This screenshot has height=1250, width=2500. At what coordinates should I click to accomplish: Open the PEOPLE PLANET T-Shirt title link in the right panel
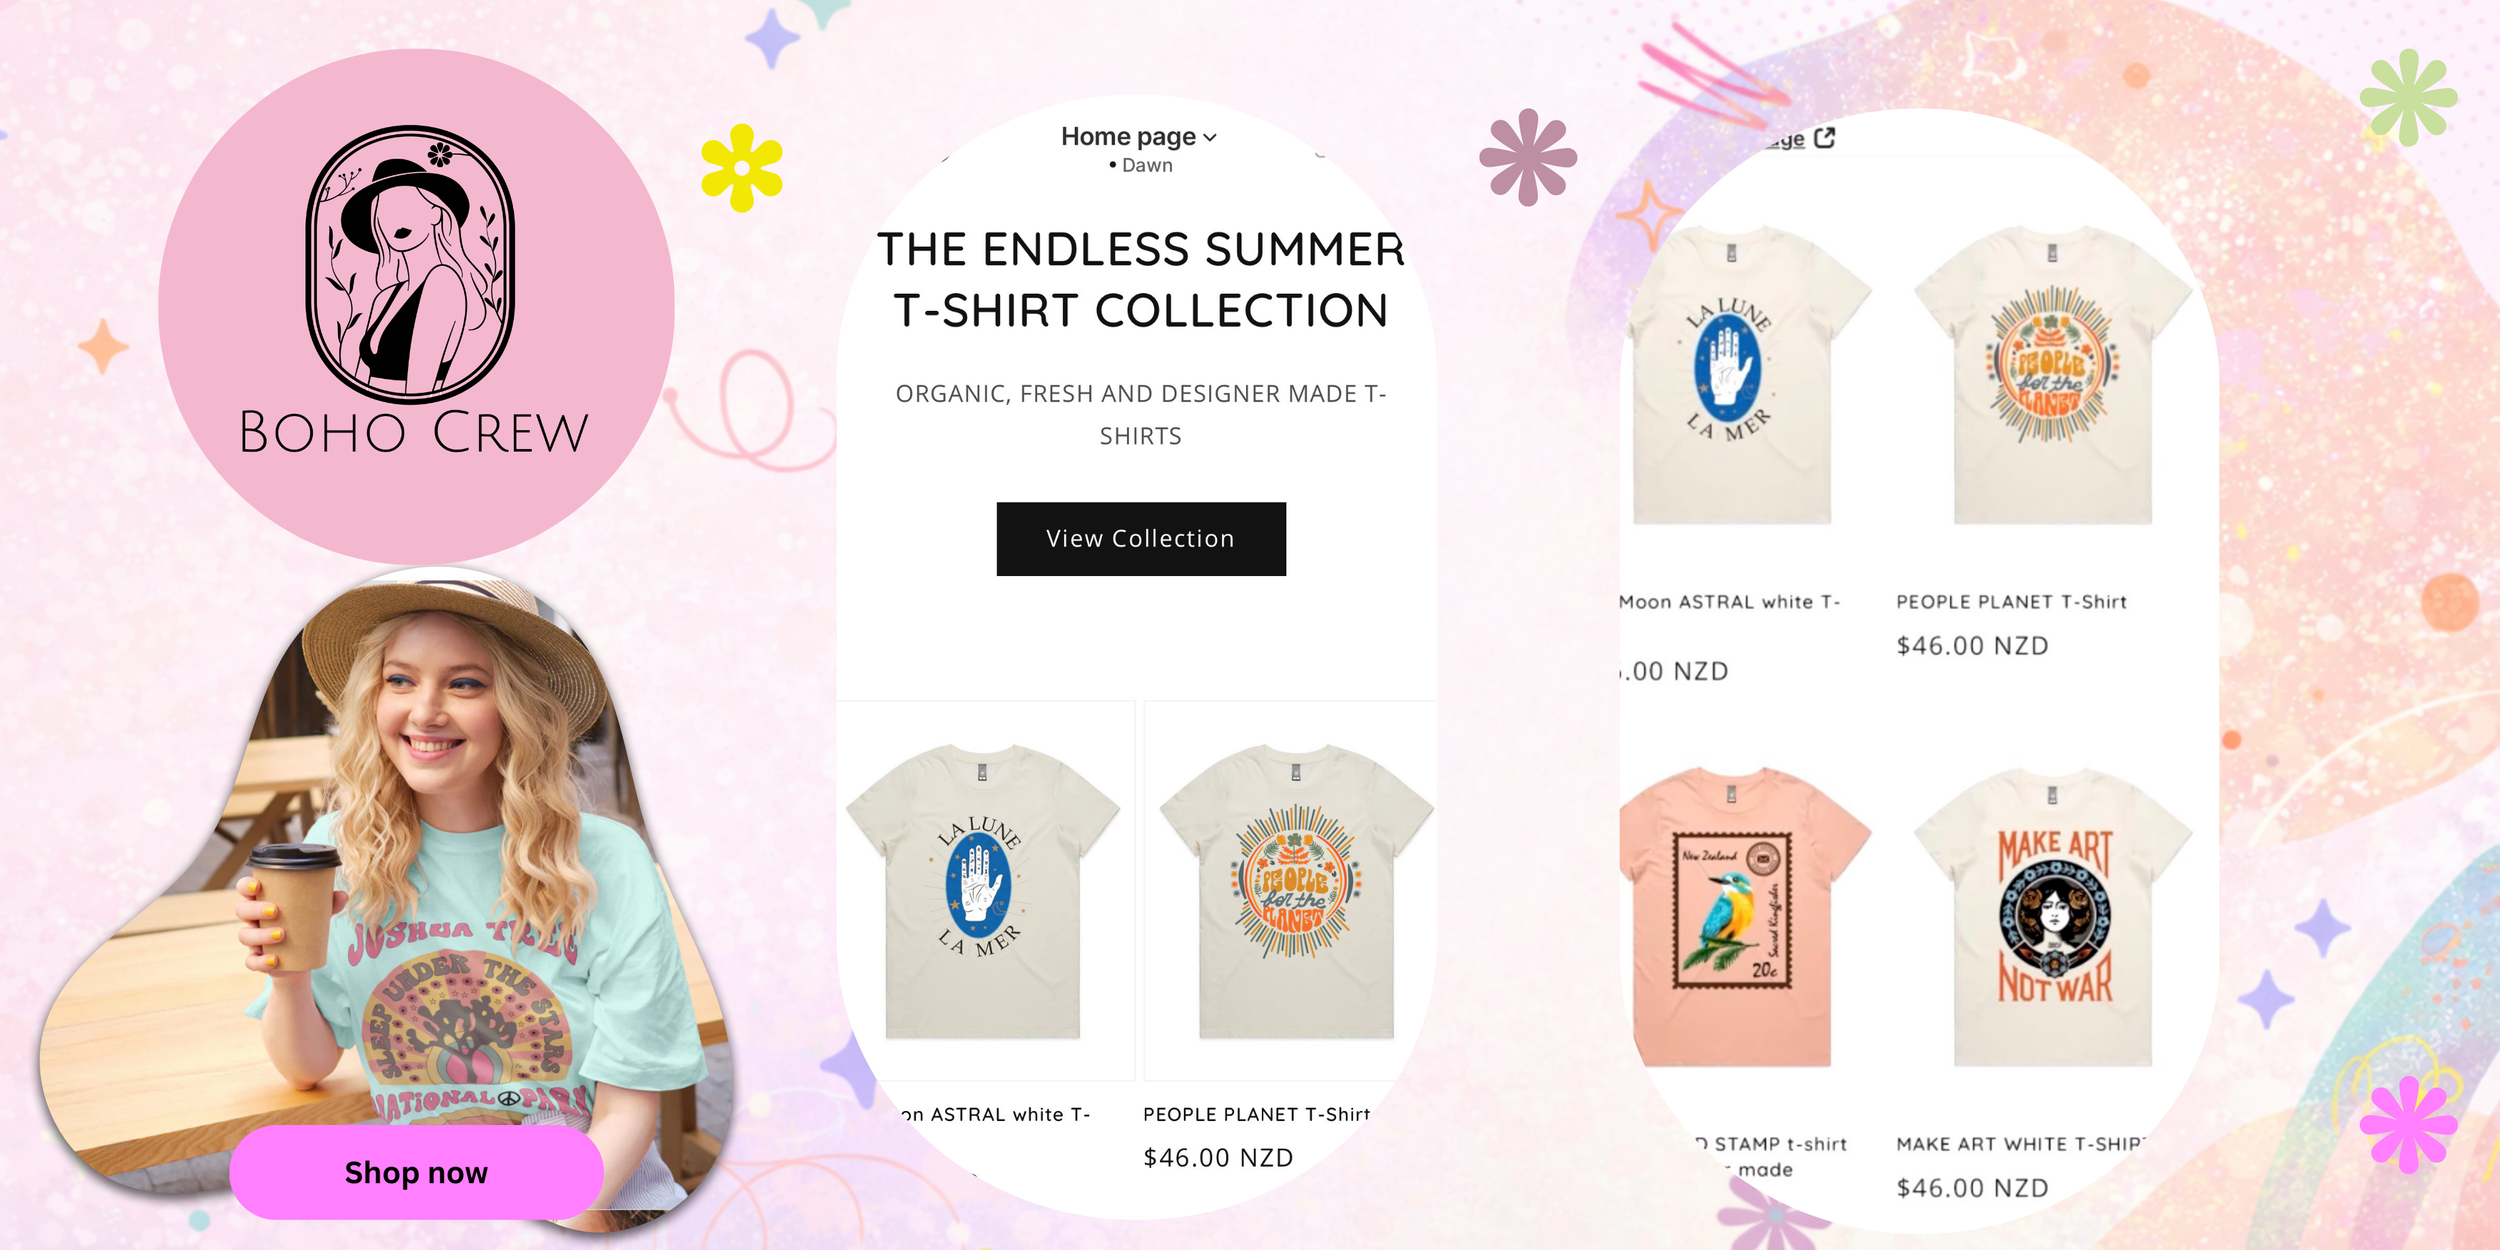[x=2011, y=602]
